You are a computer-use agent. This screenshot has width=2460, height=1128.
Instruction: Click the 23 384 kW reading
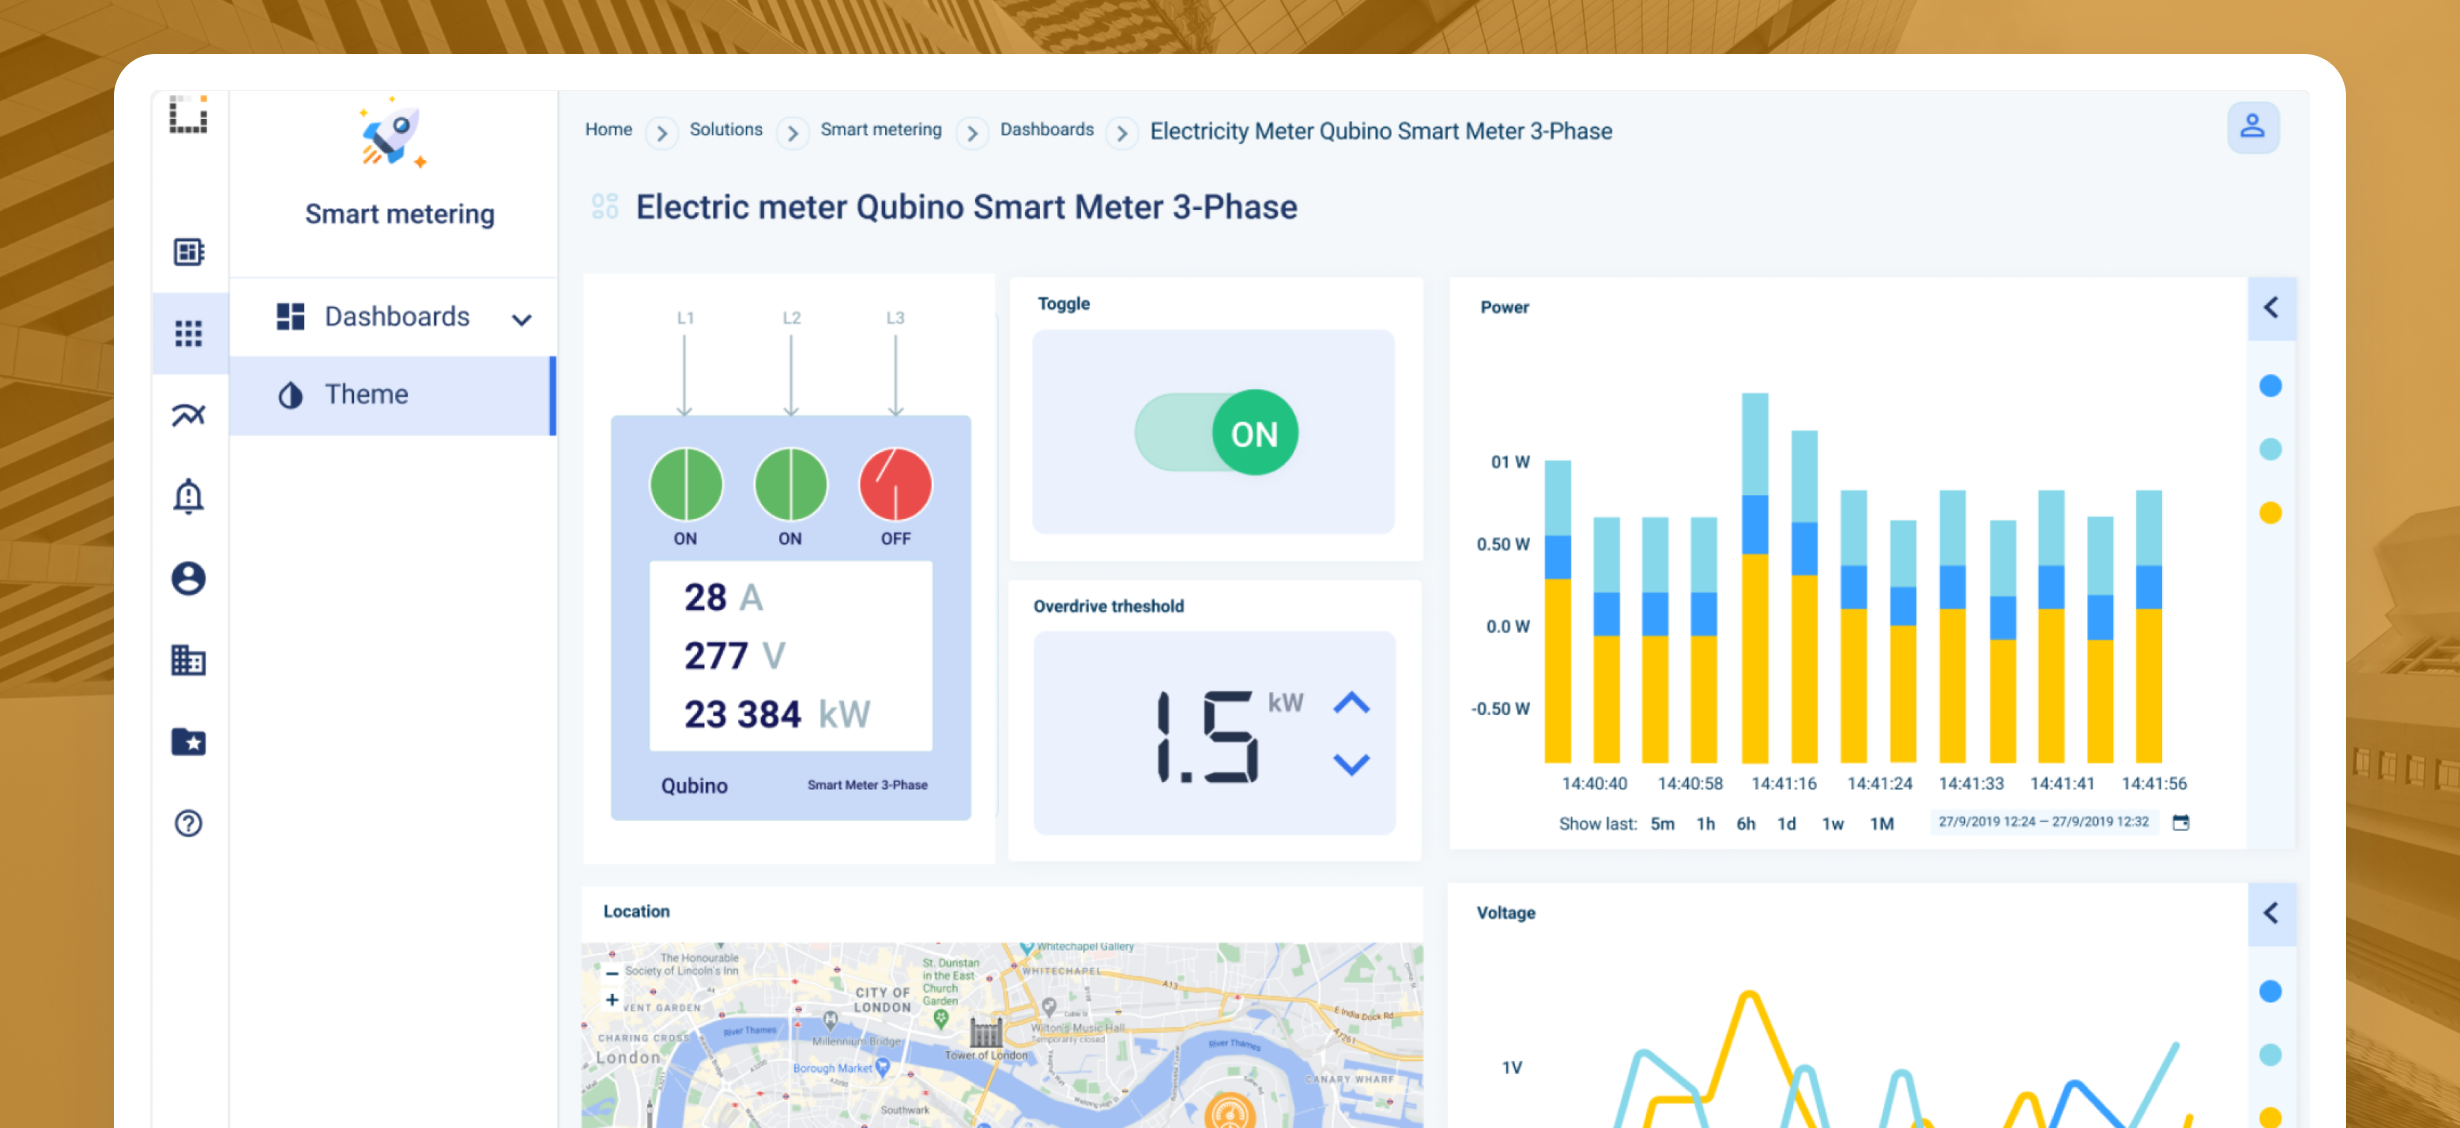click(777, 714)
